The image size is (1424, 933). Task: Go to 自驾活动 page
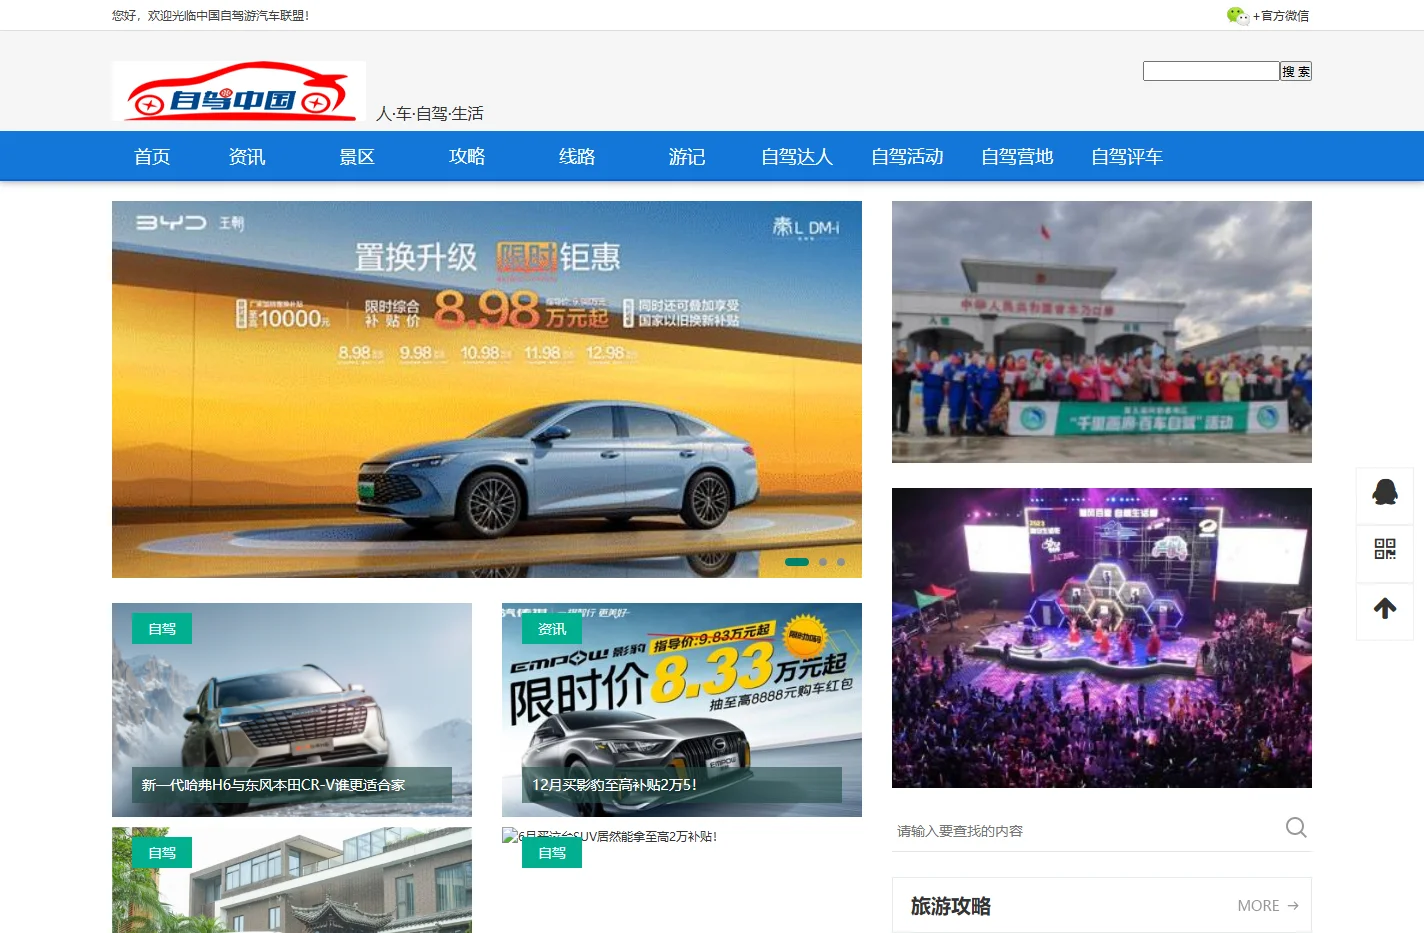point(907,156)
